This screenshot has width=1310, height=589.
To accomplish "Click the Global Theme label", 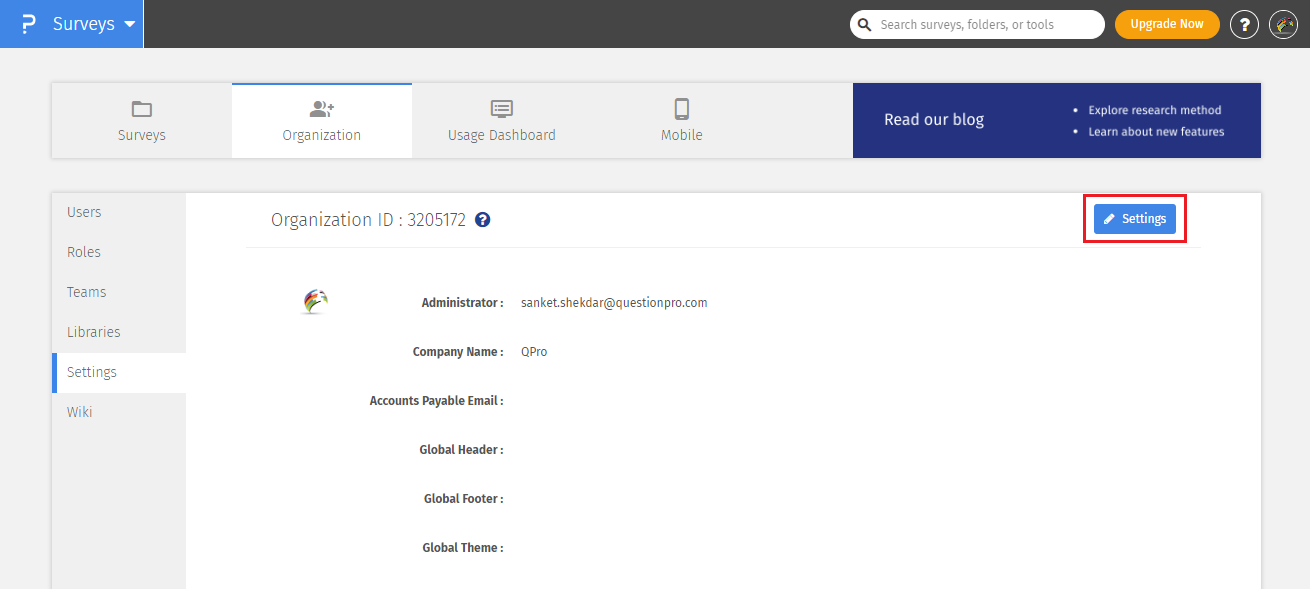I will click(x=463, y=548).
